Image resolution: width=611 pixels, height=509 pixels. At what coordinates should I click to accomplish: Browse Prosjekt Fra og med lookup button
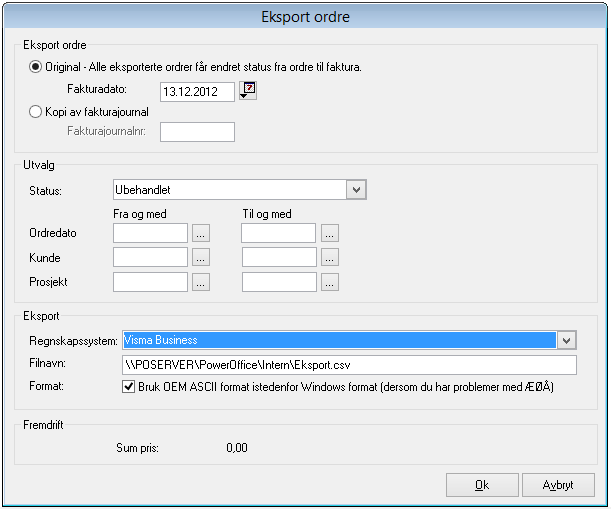201,282
